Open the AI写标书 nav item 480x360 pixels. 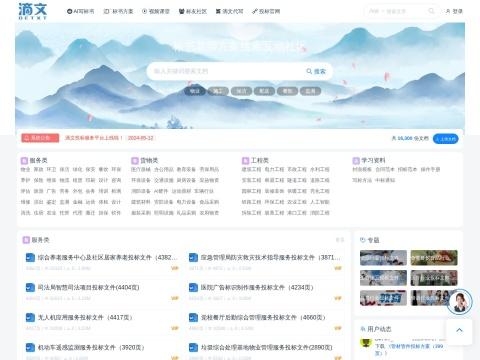pos(80,11)
